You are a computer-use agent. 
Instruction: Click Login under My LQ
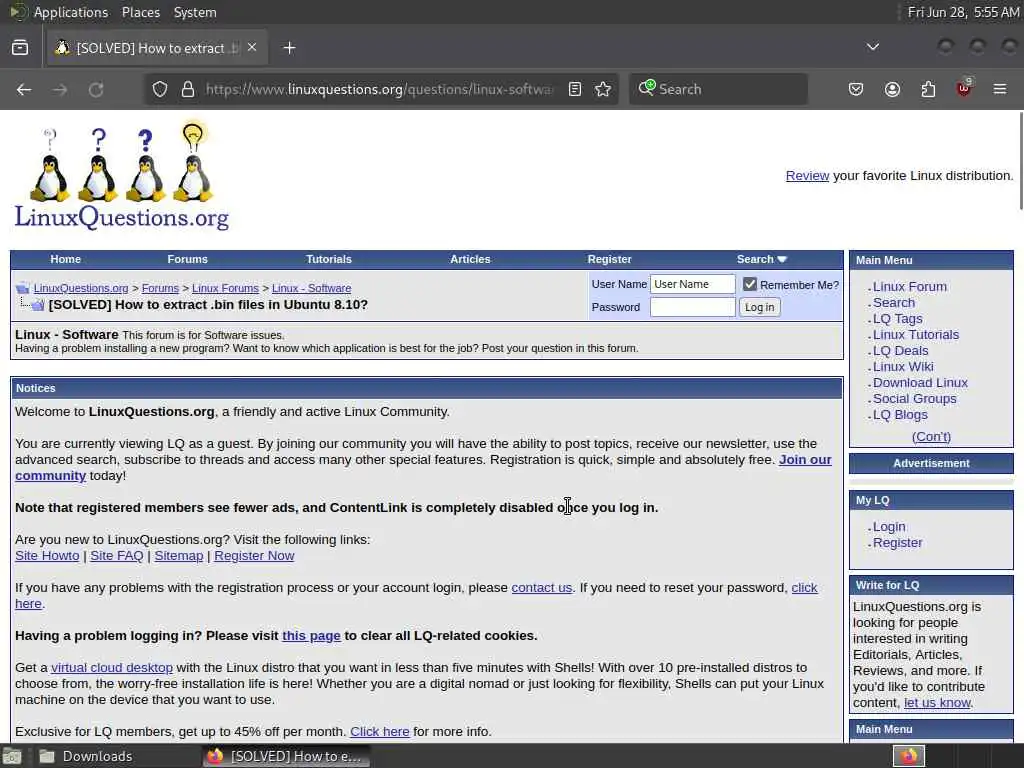coord(889,527)
